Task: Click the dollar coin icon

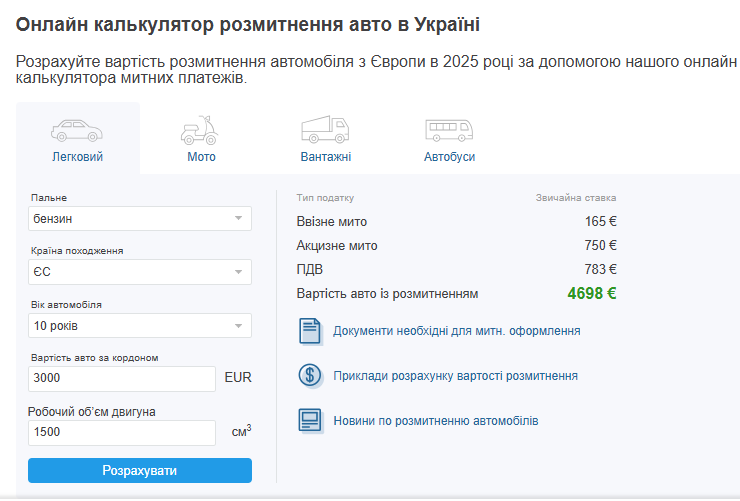Action: [310, 376]
